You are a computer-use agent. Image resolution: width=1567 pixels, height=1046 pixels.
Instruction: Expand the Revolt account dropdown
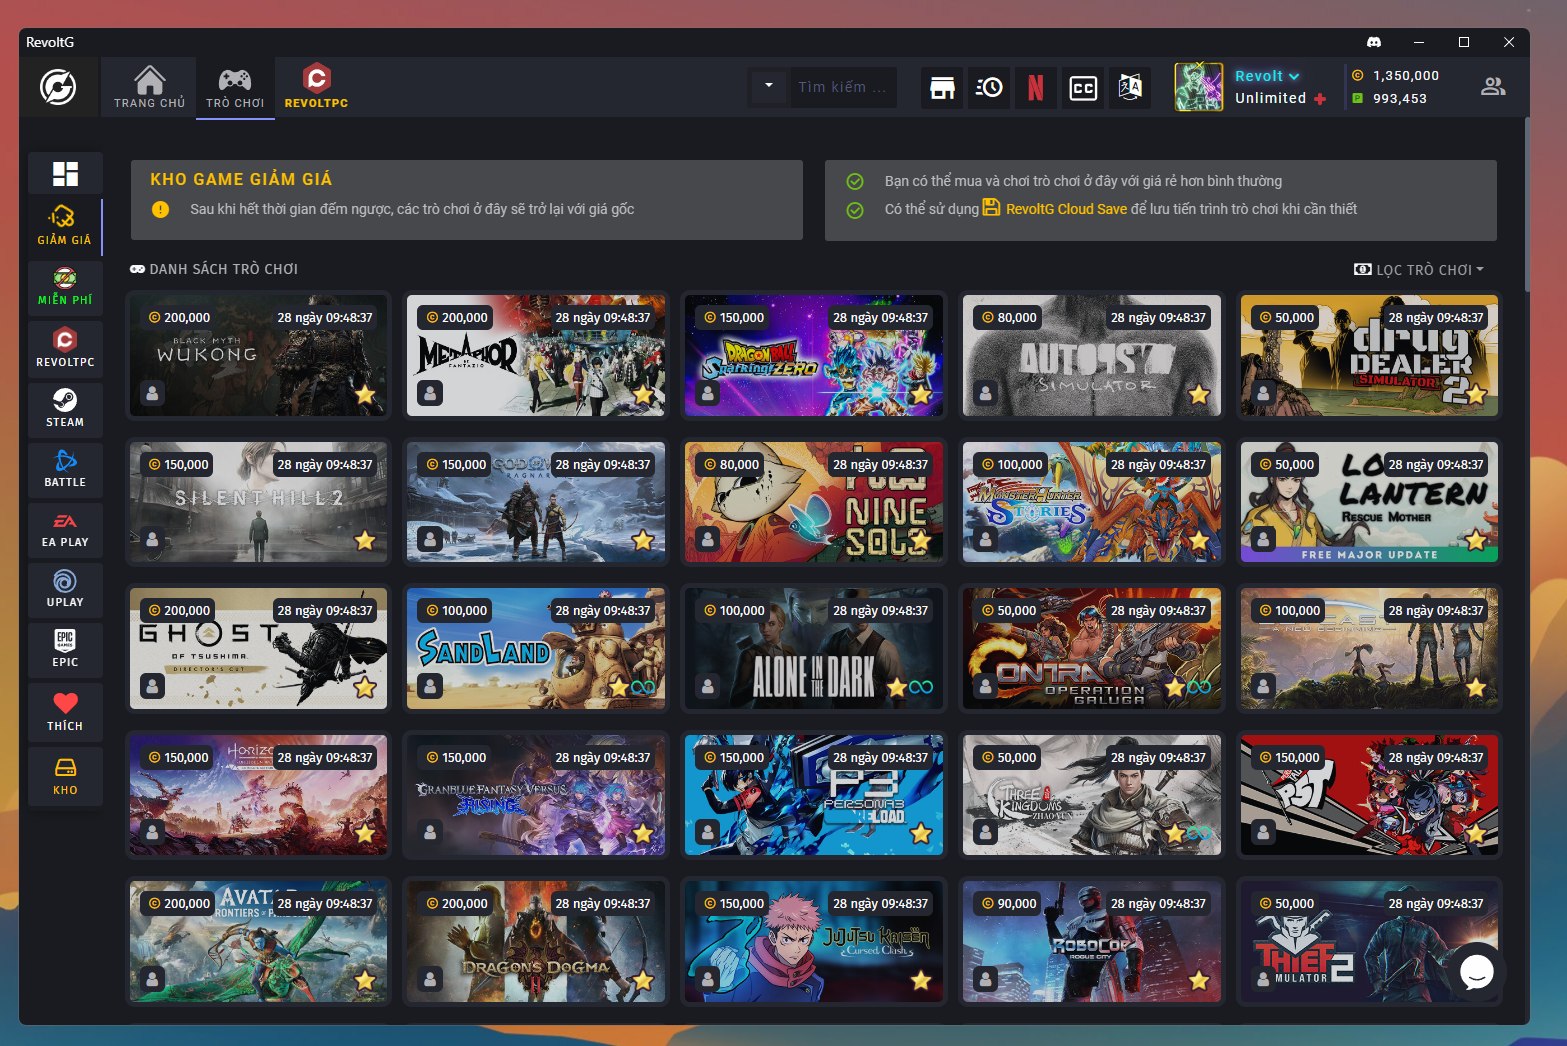coord(1267,76)
